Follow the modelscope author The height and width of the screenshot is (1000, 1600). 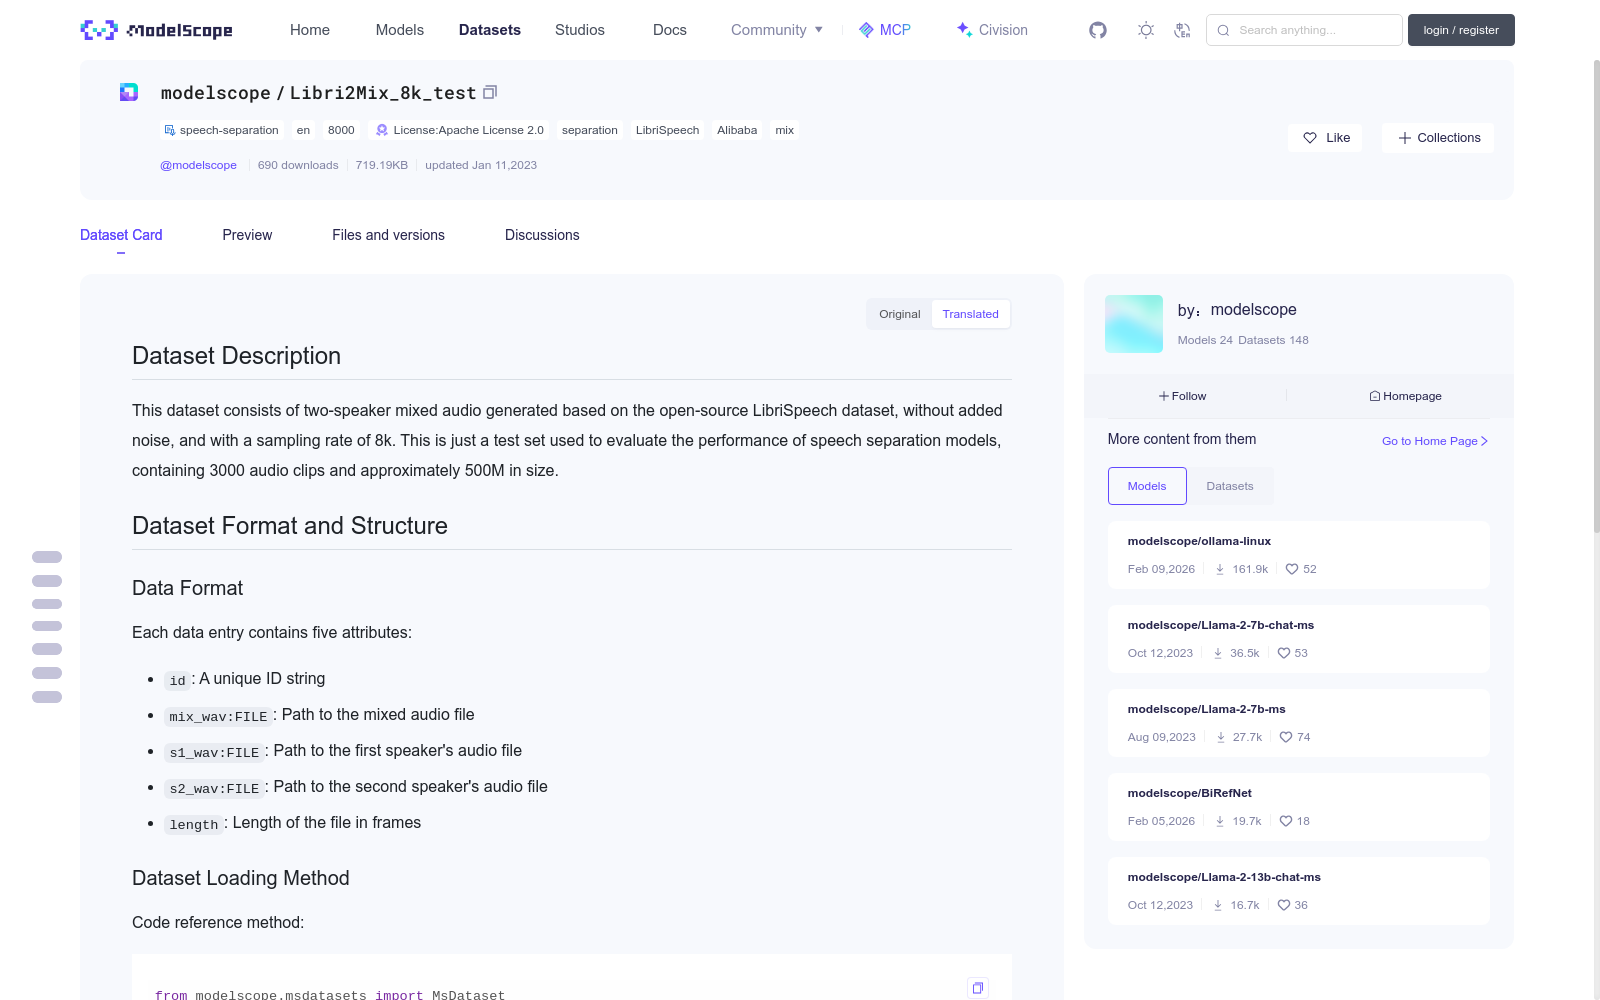click(x=1182, y=396)
